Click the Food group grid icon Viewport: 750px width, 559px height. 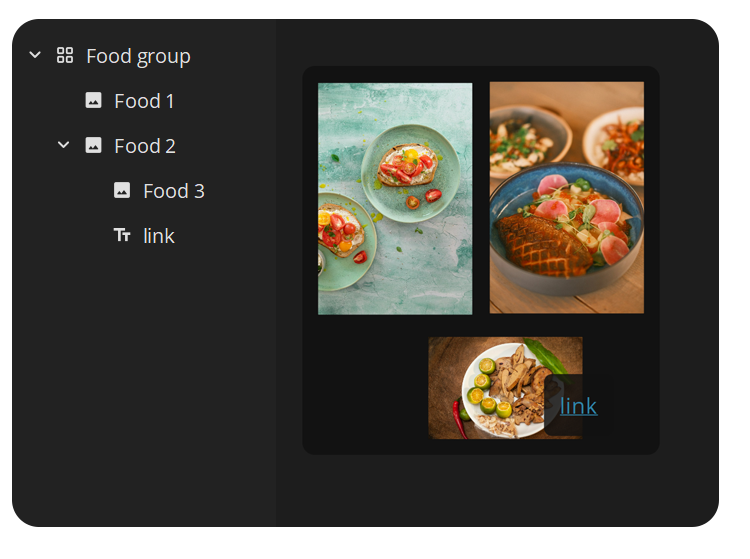[x=65, y=55]
